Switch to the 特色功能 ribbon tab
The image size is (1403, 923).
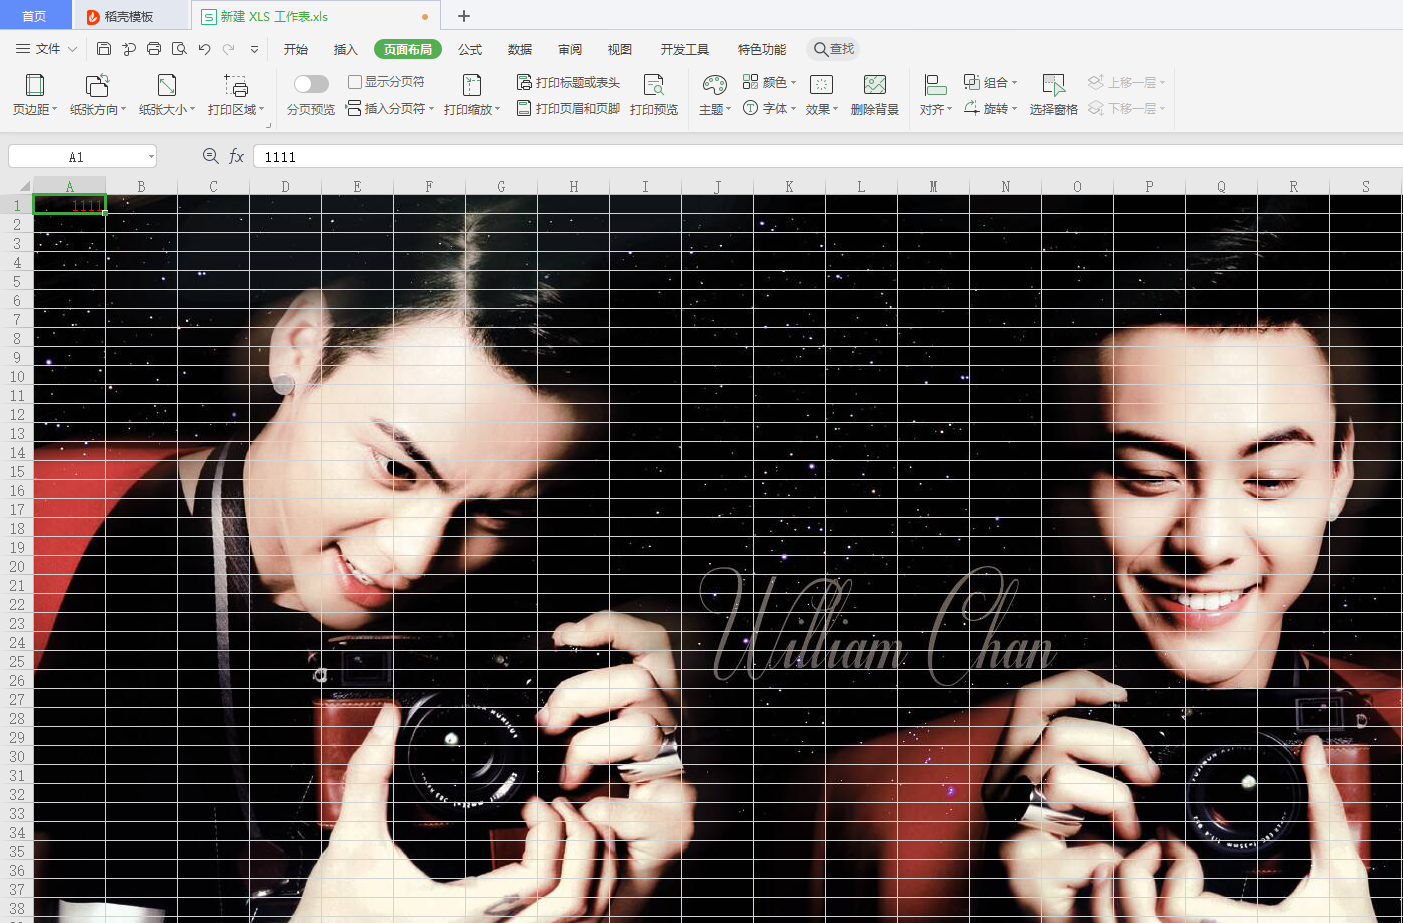click(x=762, y=49)
